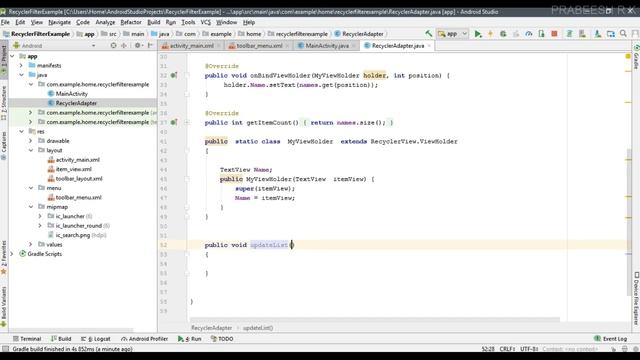
Task: Click override gutter icon beside getItemCount
Action: 174,122
